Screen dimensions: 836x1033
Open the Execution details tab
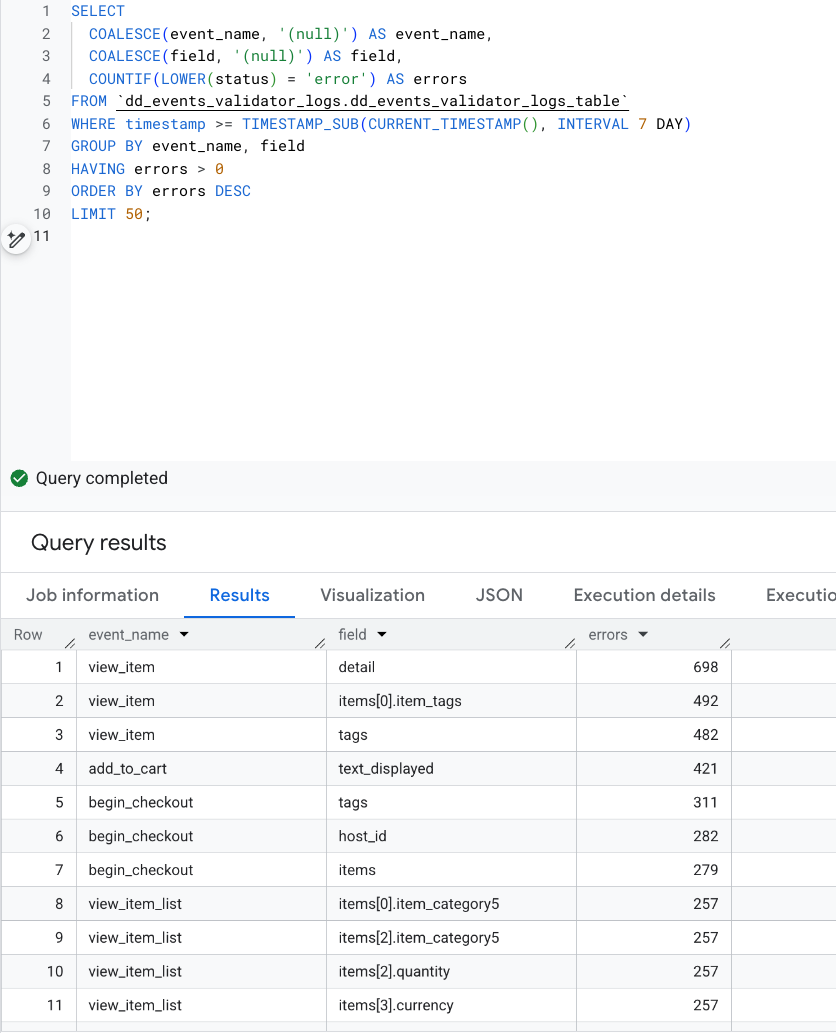(x=644, y=595)
